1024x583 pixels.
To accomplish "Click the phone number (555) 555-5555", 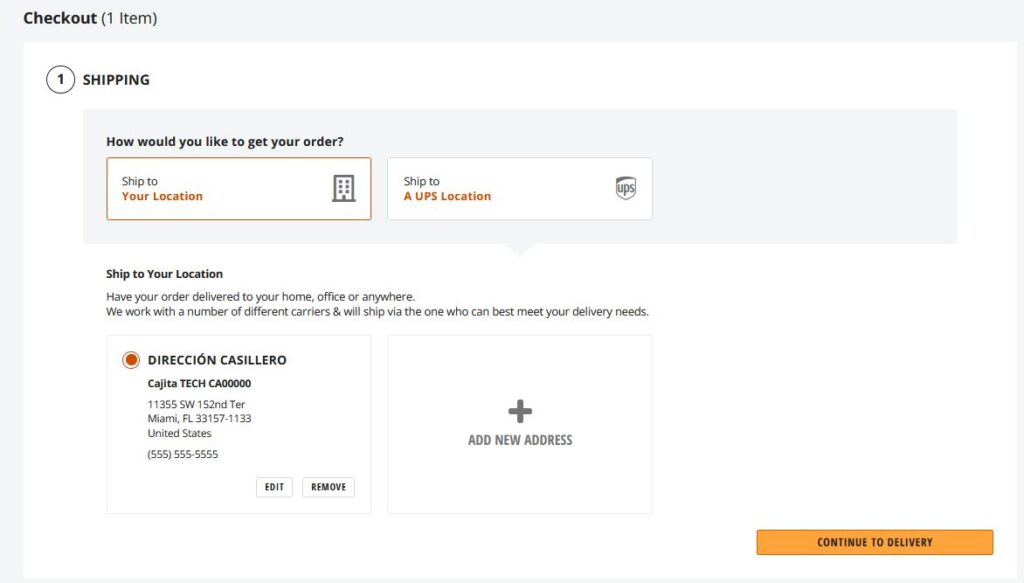I will click(183, 454).
